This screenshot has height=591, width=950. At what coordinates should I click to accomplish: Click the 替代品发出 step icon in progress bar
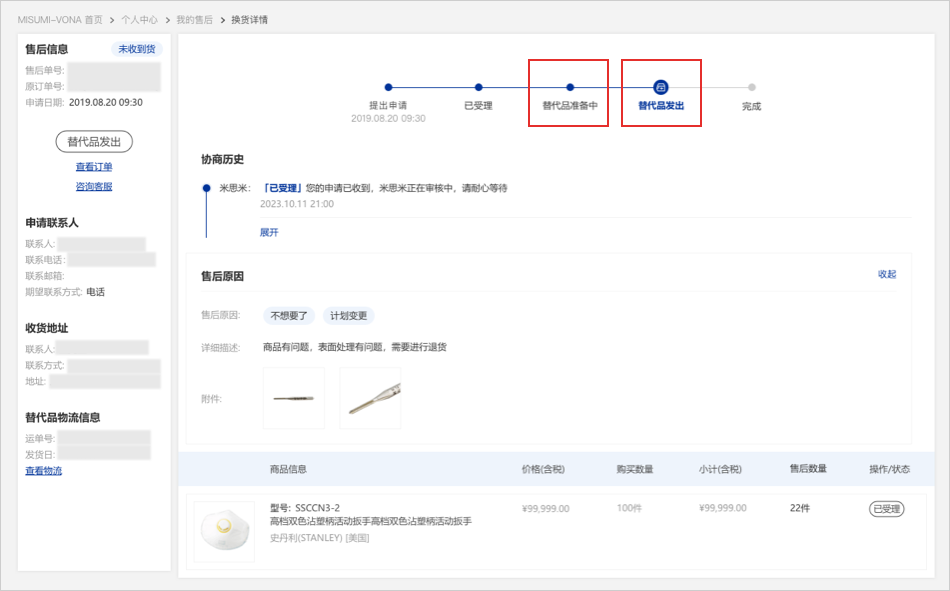(661, 88)
